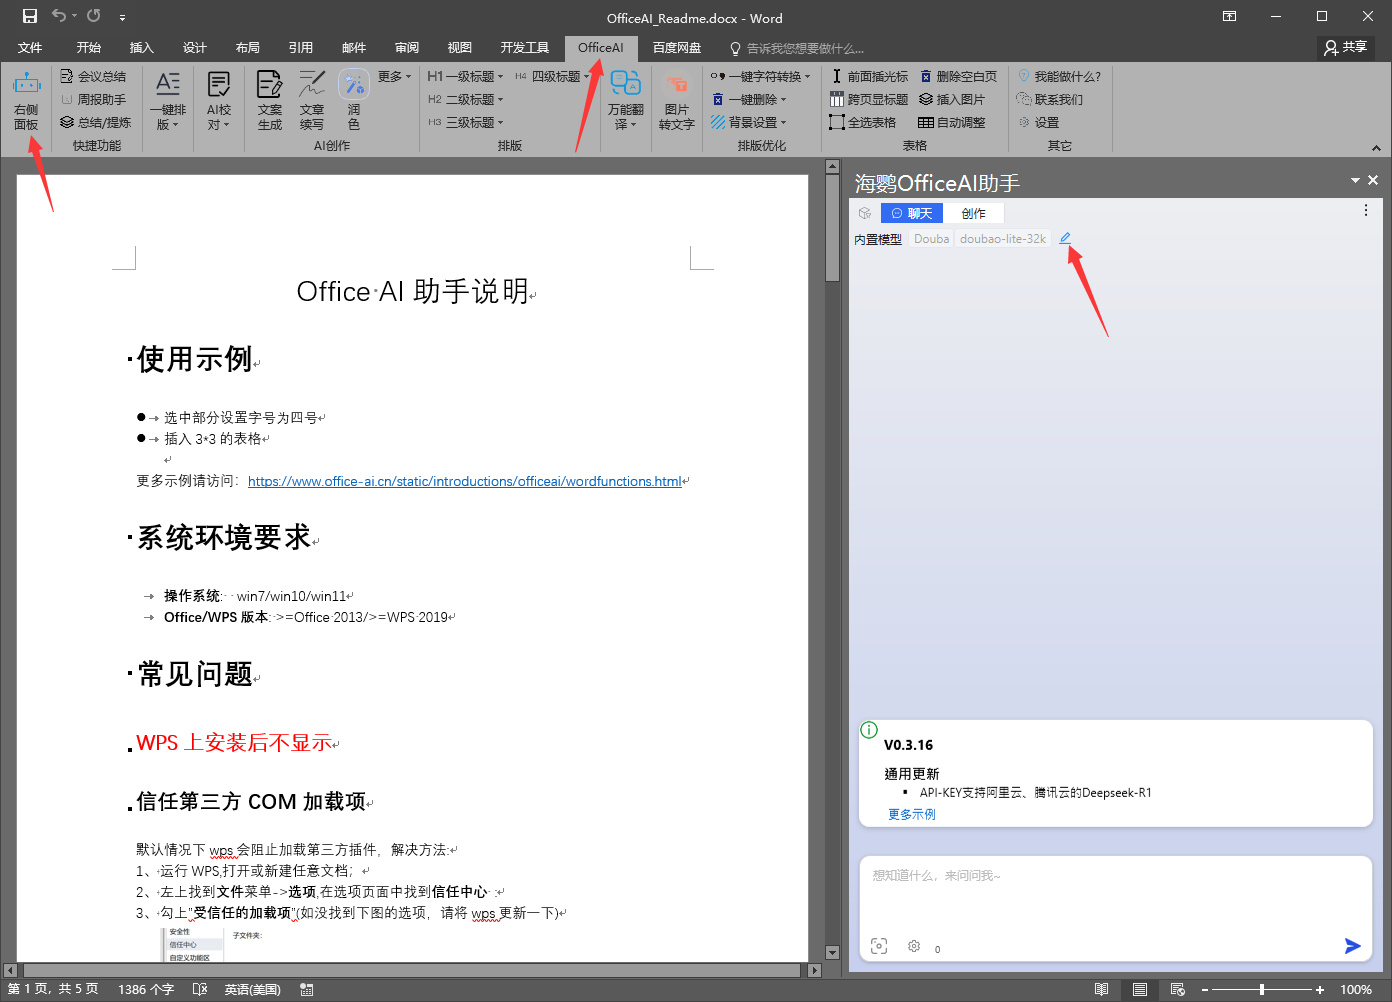Click 跨页显标题 cross-page header tool
This screenshot has height=1002, width=1392.
click(869, 99)
